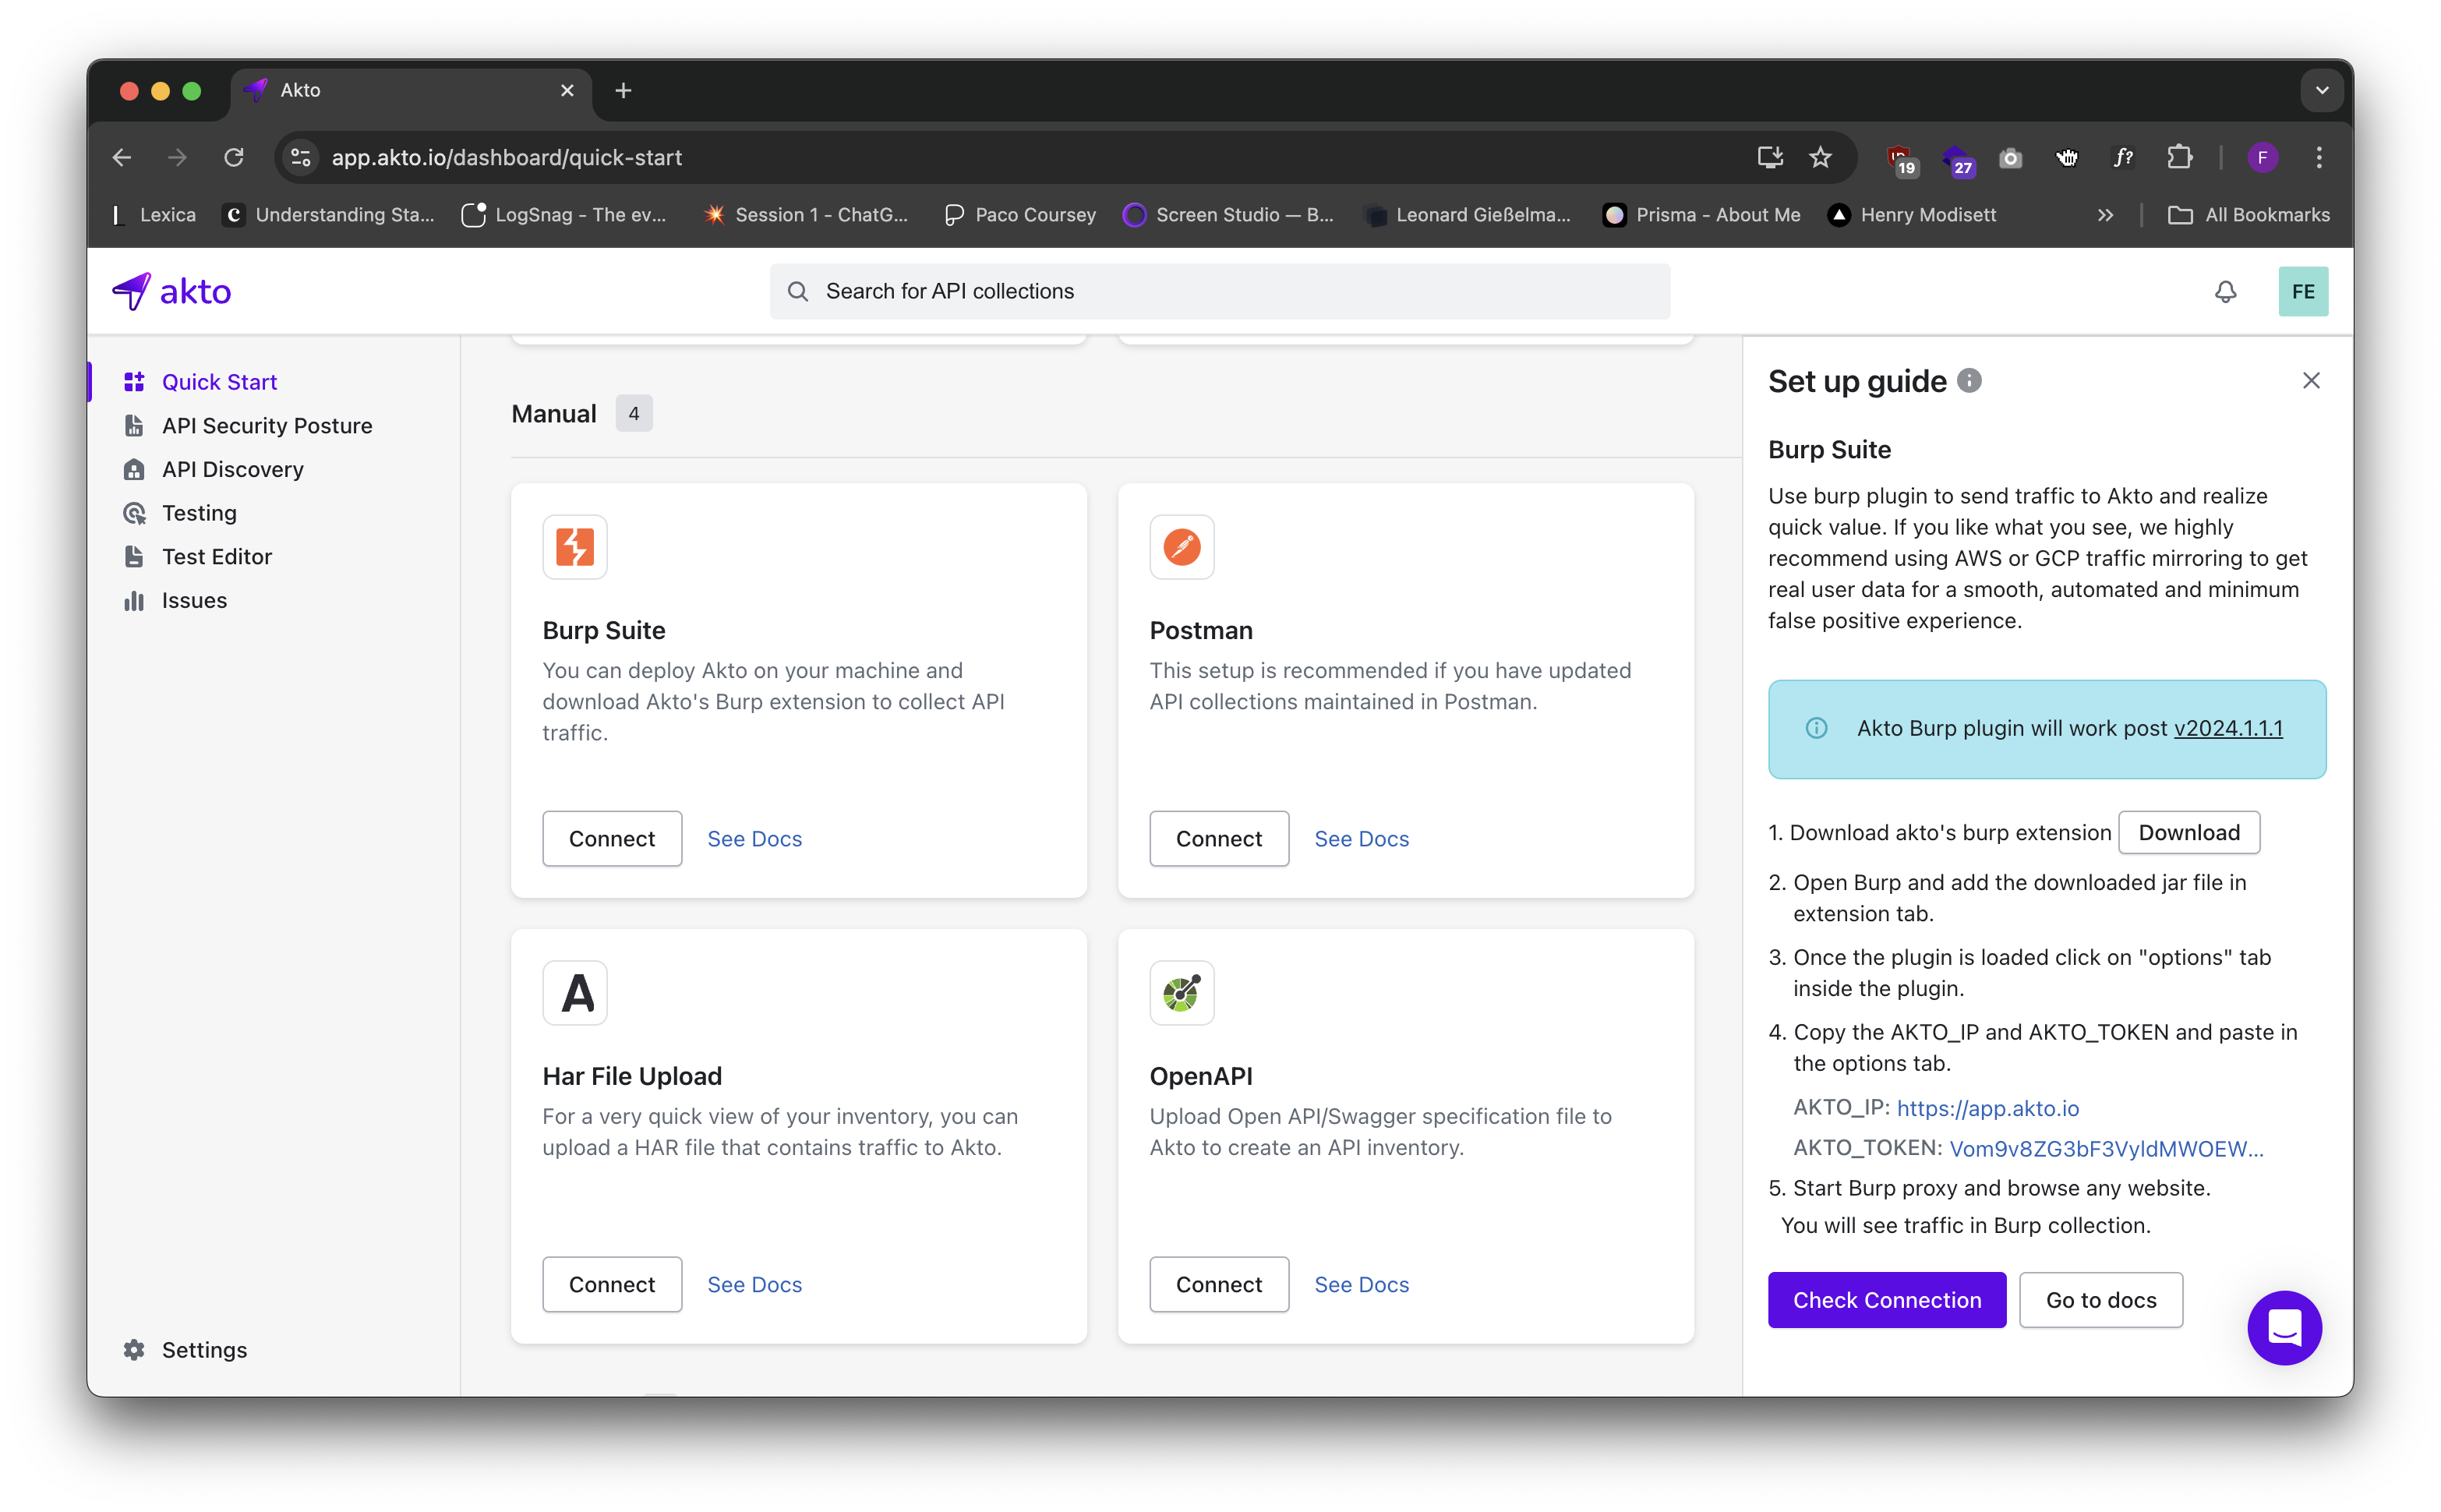Click the notification bell icon
The image size is (2441, 1512).
tap(2225, 291)
